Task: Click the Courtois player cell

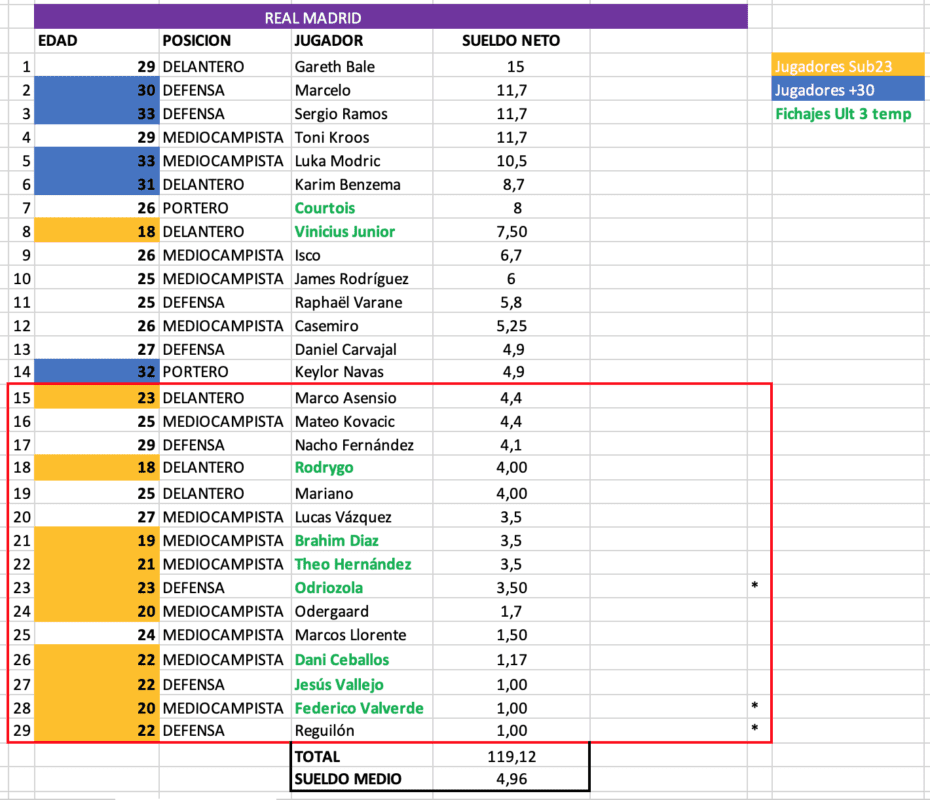Action: pos(325,208)
